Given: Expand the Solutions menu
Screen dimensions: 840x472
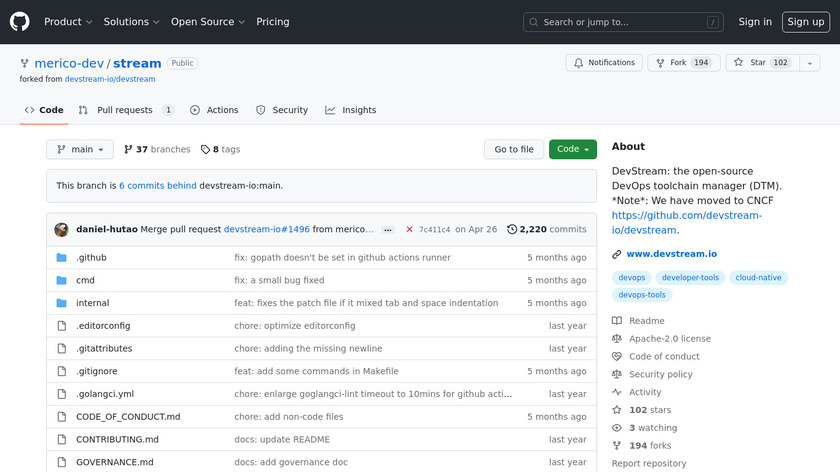Looking at the screenshot, I should click(x=131, y=22).
